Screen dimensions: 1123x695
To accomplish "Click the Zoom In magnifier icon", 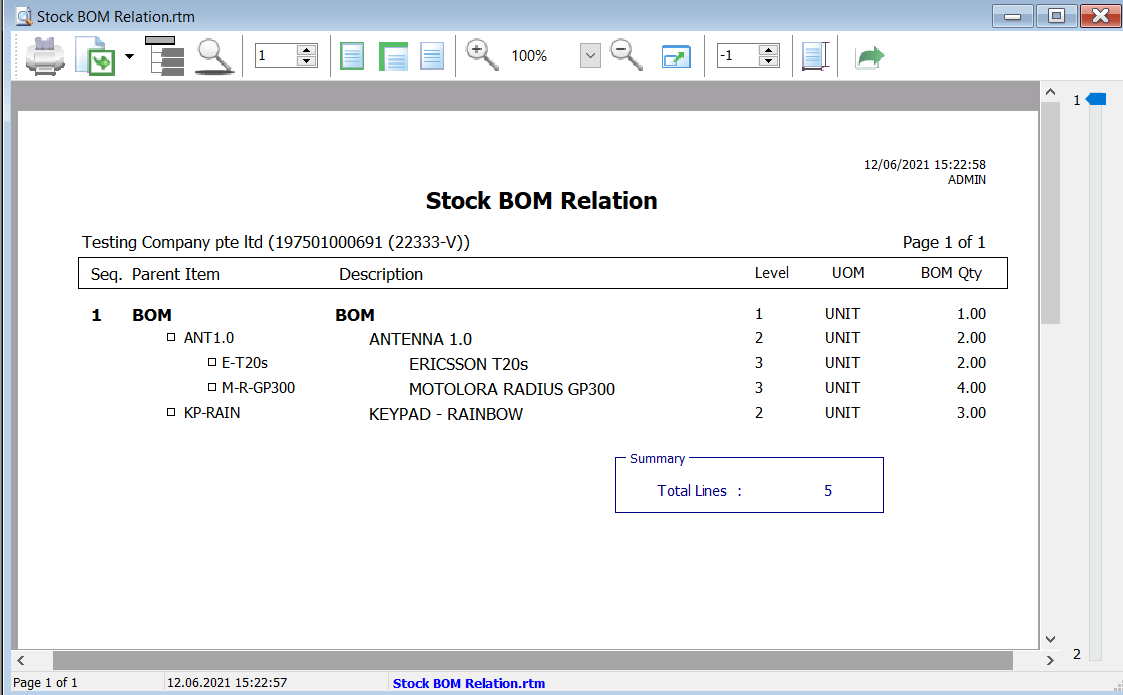I will pyautogui.click(x=482, y=55).
